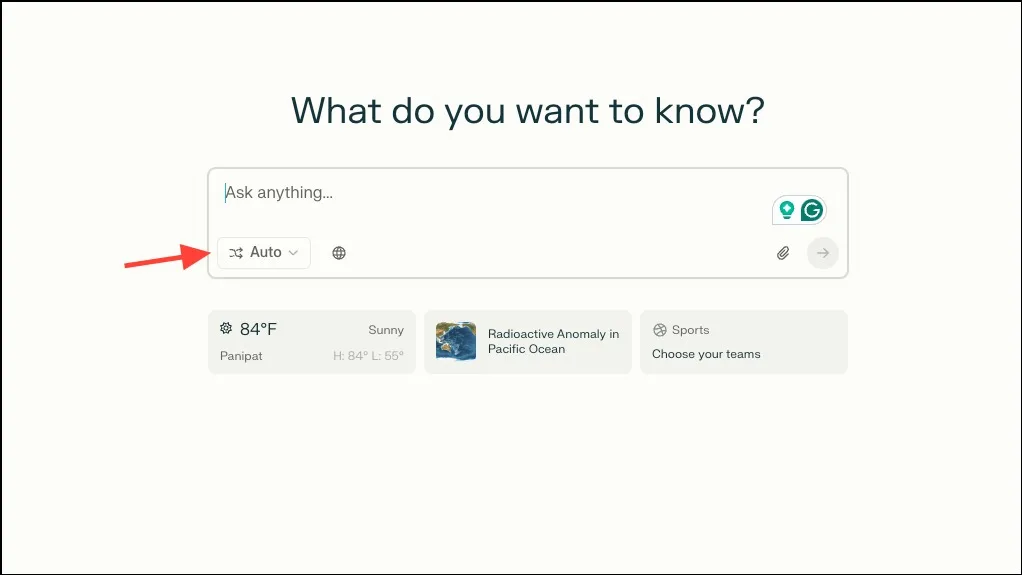Click the Sports card label
The width and height of the screenshot is (1022, 575).
pyautogui.click(x=690, y=330)
